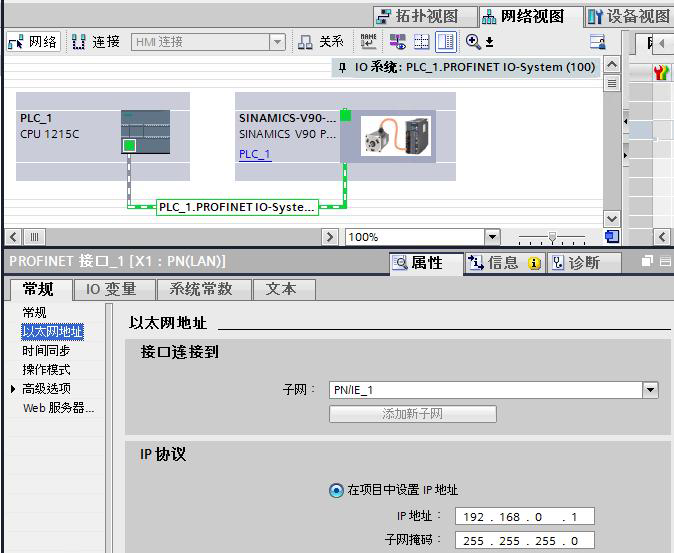Click the IO system PLC_1.PROFINET IO-System (100) label
The width and height of the screenshot is (674, 553).
475,67
